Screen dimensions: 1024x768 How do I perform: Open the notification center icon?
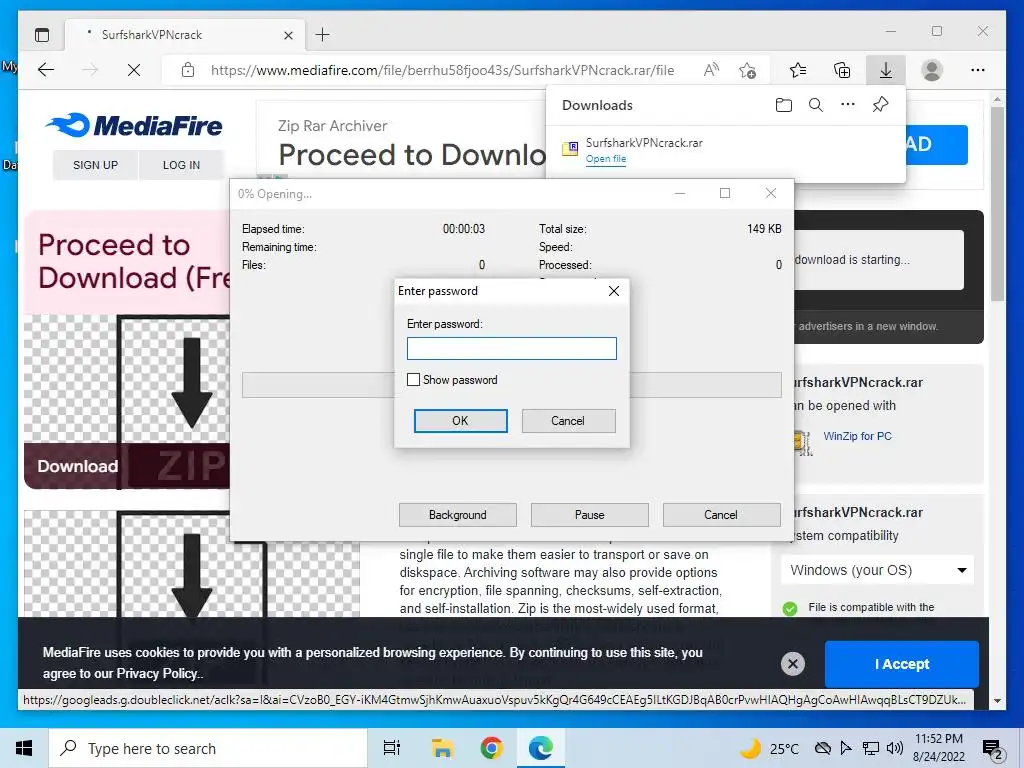(x=993, y=749)
